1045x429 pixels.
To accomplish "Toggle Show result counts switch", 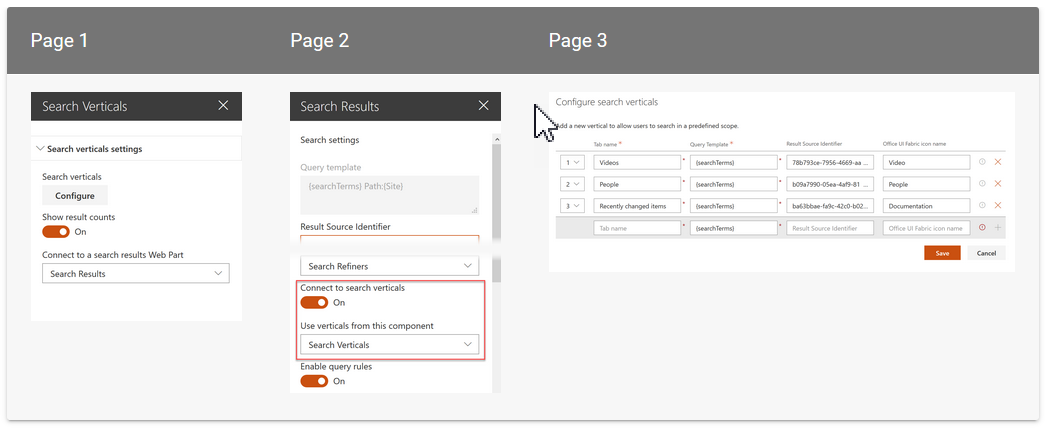I will (x=56, y=232).
